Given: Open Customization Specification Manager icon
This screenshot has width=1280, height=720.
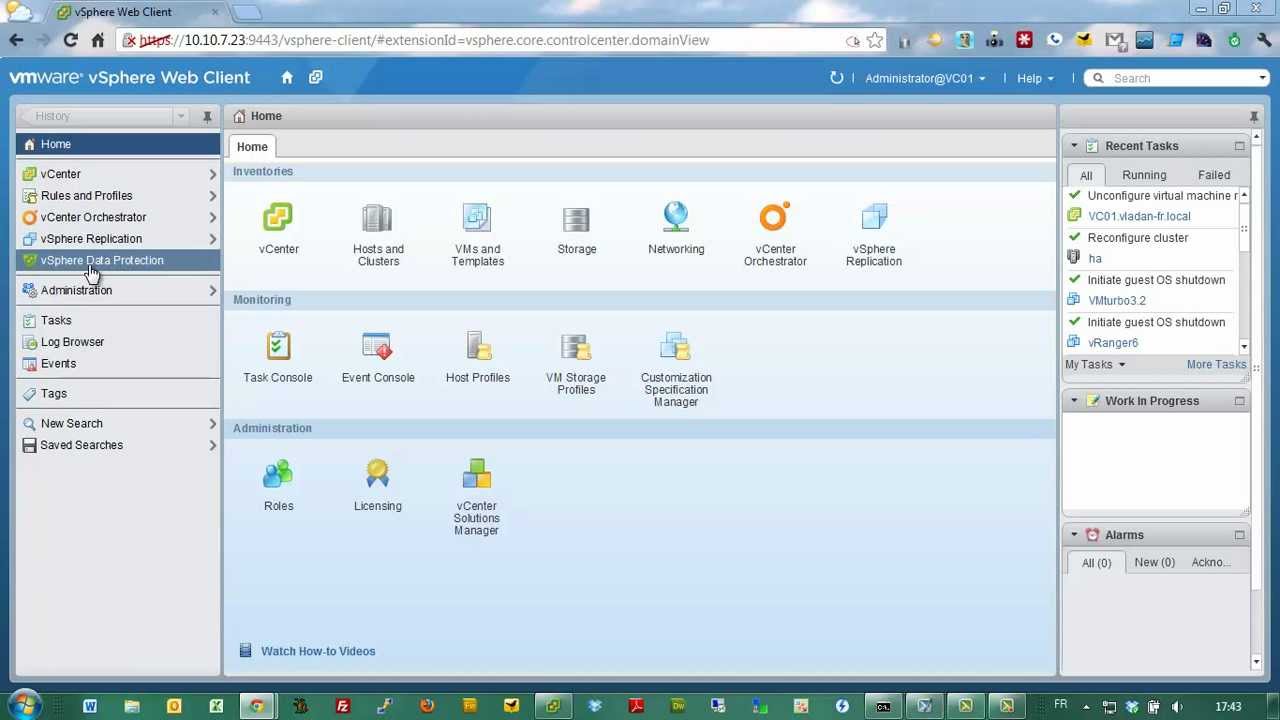Looking at the screenshot, I should click(x=676, y=346).
